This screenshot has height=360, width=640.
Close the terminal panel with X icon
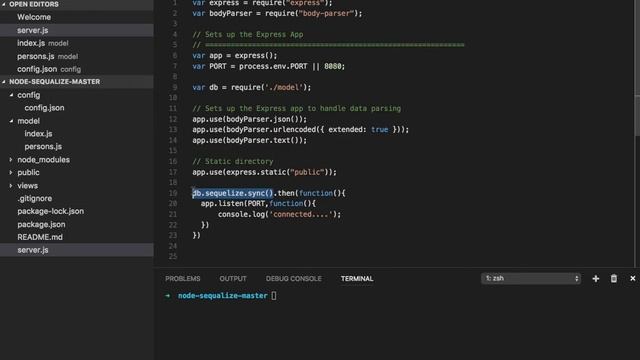(x=633, y=278)
